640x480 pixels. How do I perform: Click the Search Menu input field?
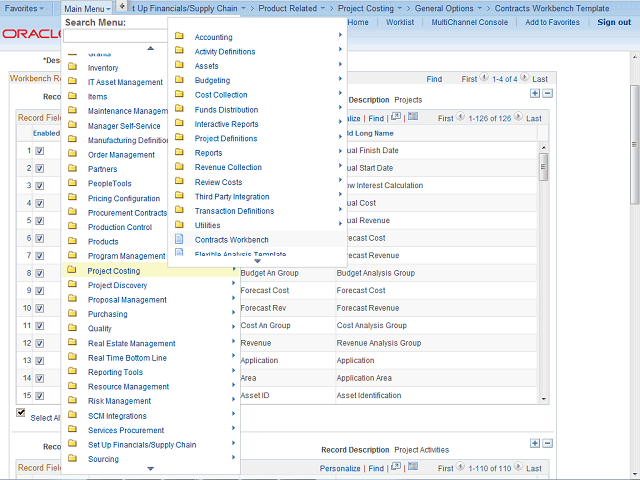[116, 36]
